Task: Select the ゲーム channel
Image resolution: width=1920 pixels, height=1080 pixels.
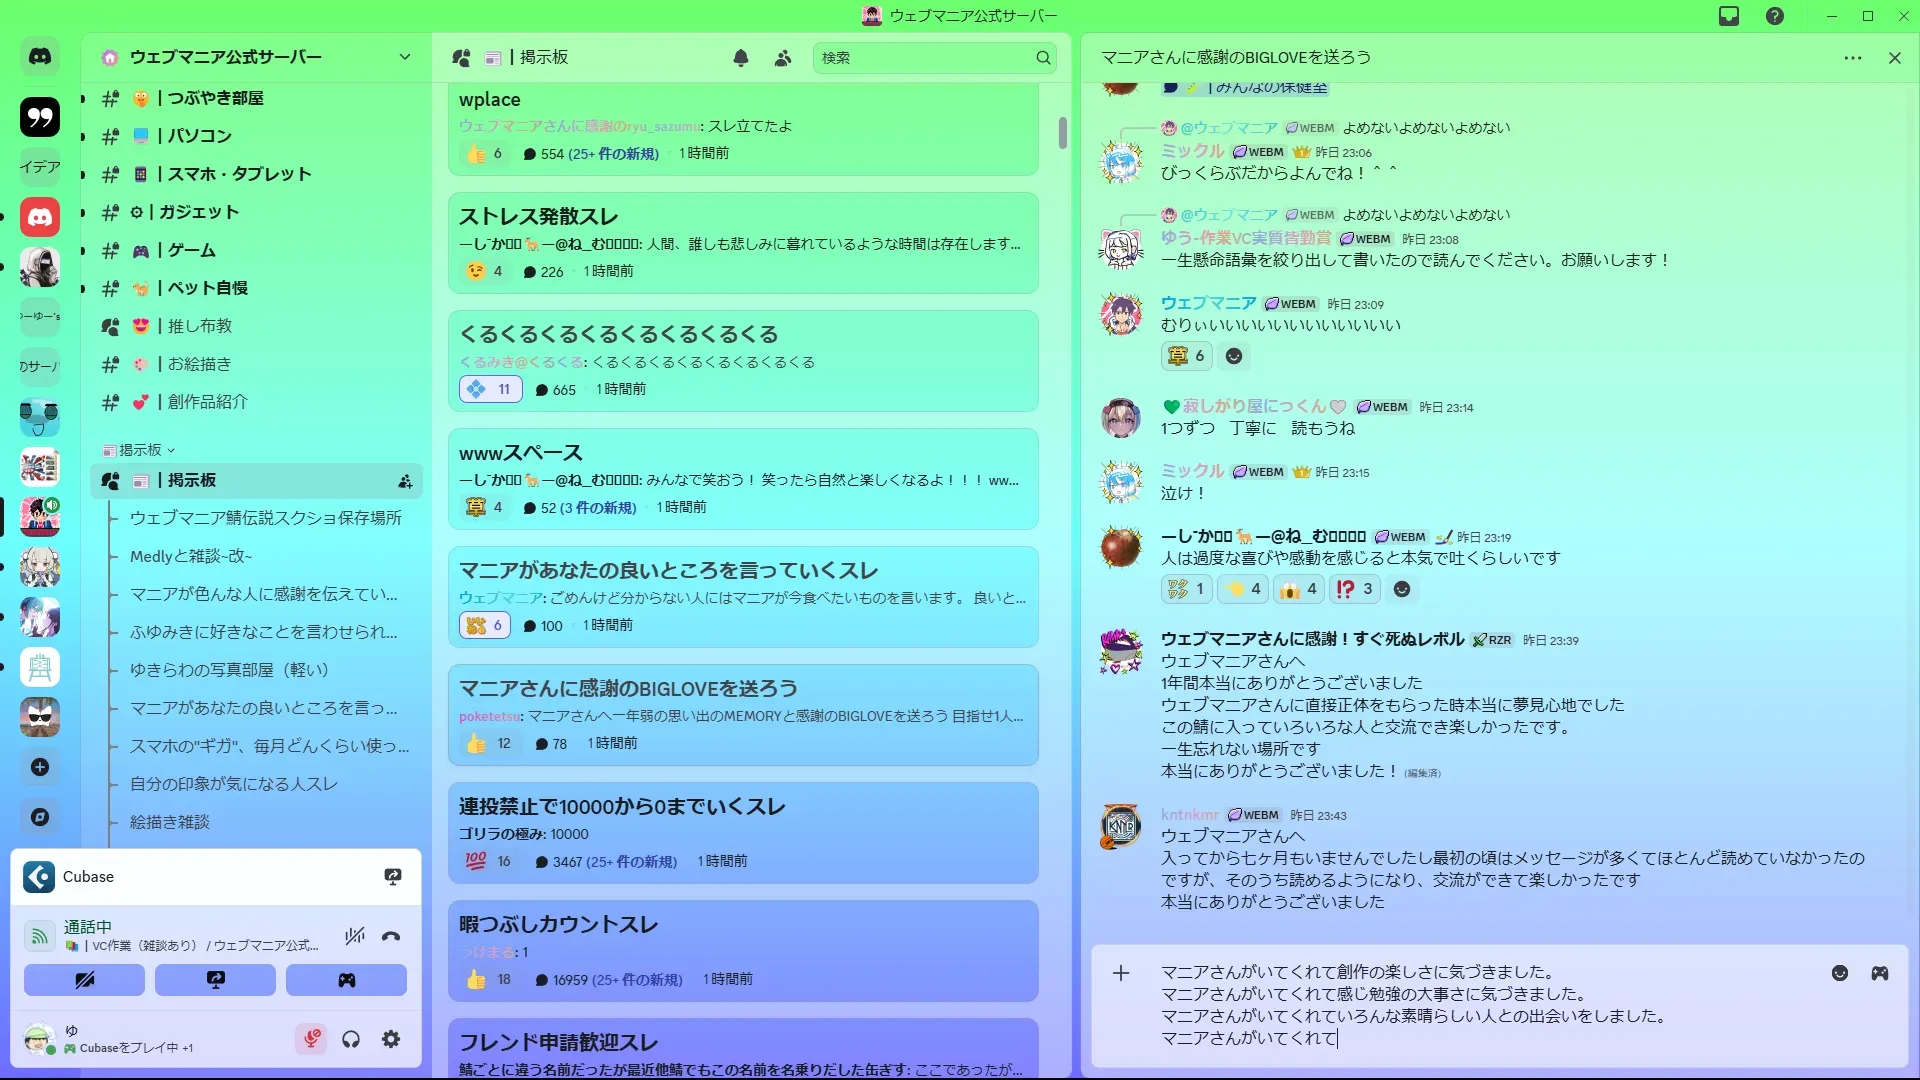Action: [190, 250]
